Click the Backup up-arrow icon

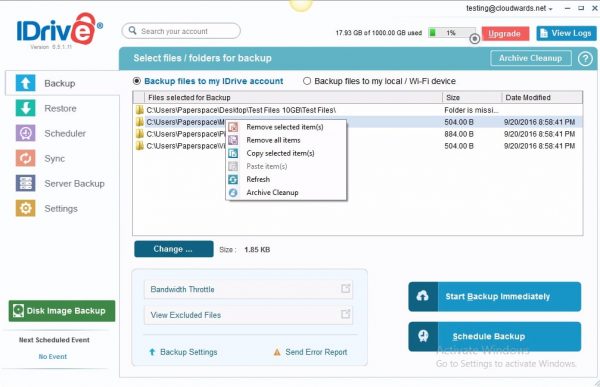point(25,83)
